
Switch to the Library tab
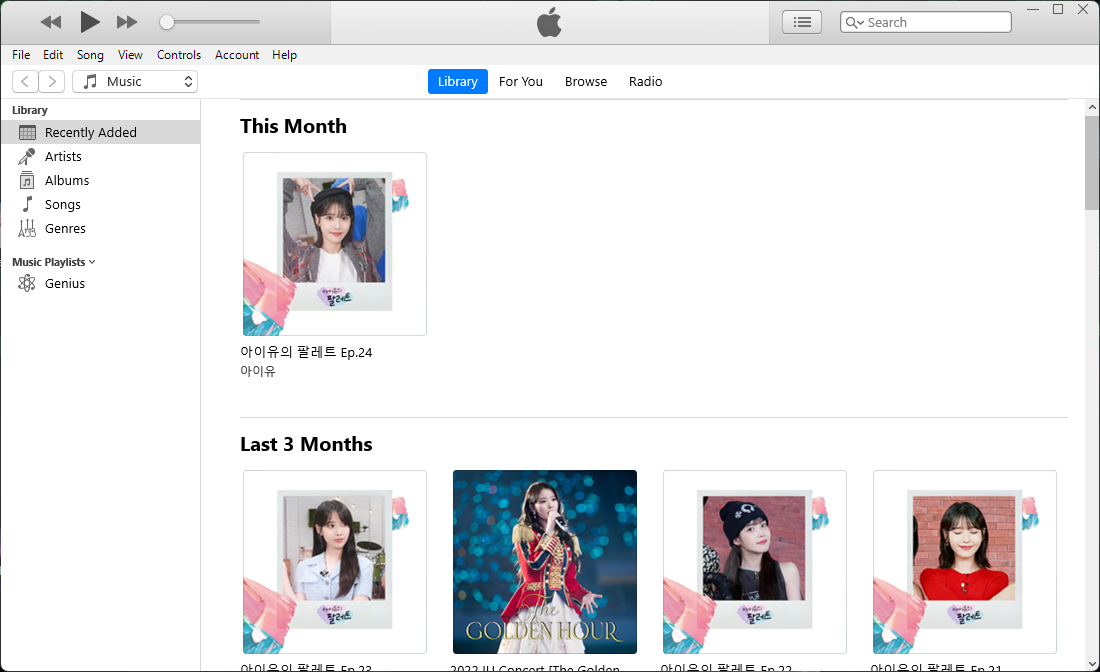click(x=457, y=81)
